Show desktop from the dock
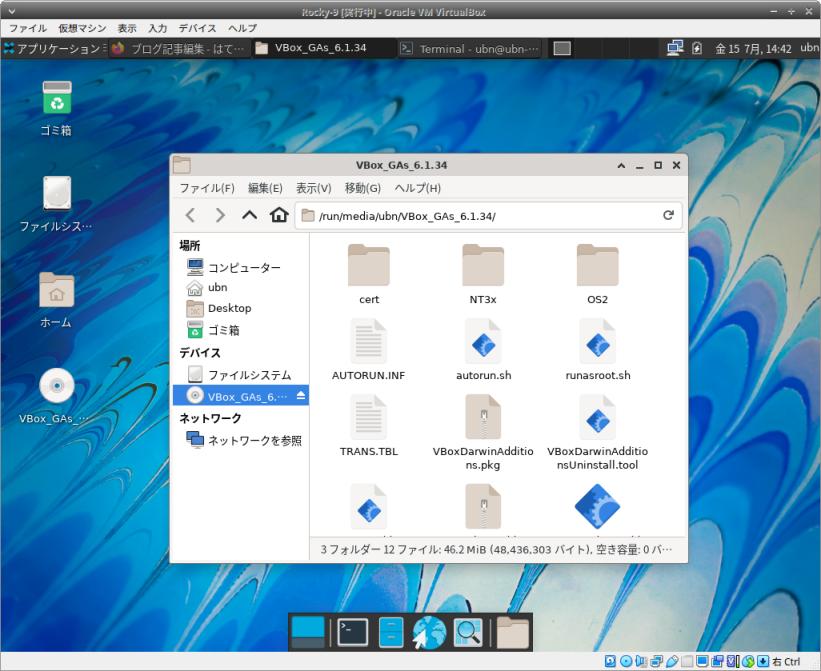821x671 pixels. pyautogui.click(x=308, y=632)
